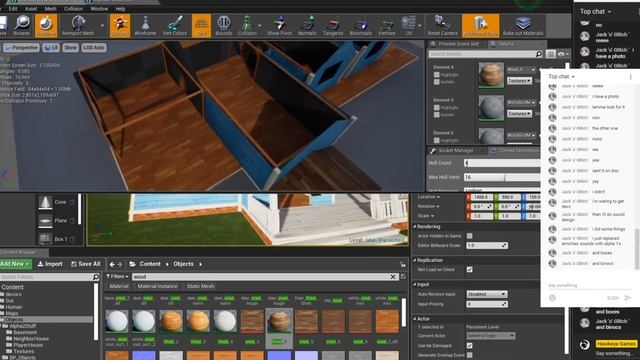The image size is (640, 360).
Task: Toggle Generate Overlap Events checkbox
Action: pos(469,355)
